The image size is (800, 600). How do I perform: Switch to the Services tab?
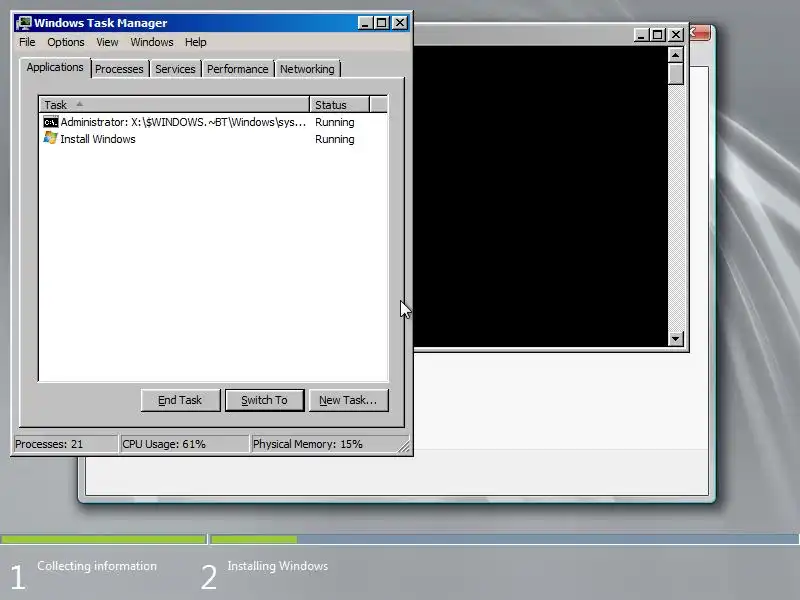[x=175, y=69]
